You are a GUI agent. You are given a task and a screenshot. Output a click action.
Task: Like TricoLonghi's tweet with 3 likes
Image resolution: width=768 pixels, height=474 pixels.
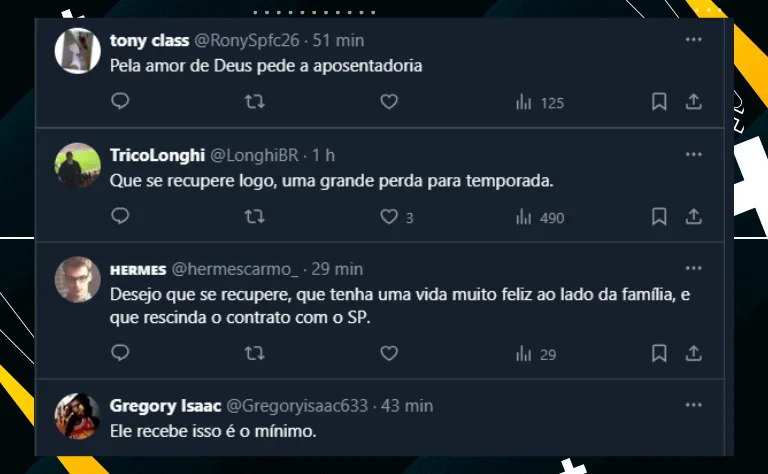point(390,216)
